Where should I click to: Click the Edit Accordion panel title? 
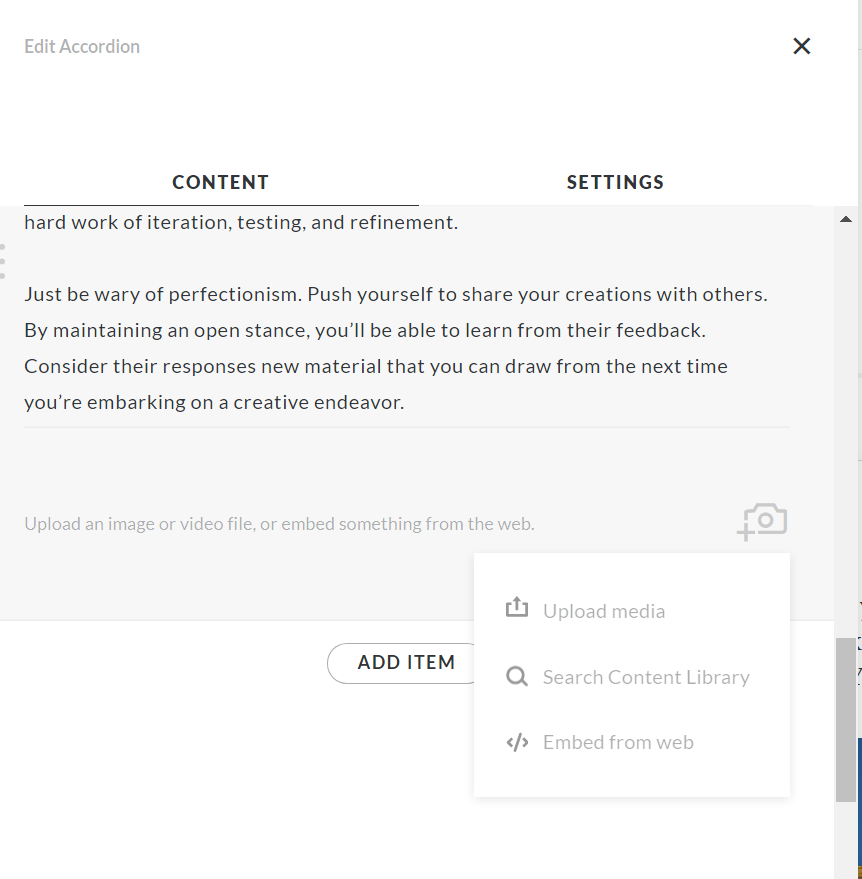pyautogui.click(x=82, y=46)
